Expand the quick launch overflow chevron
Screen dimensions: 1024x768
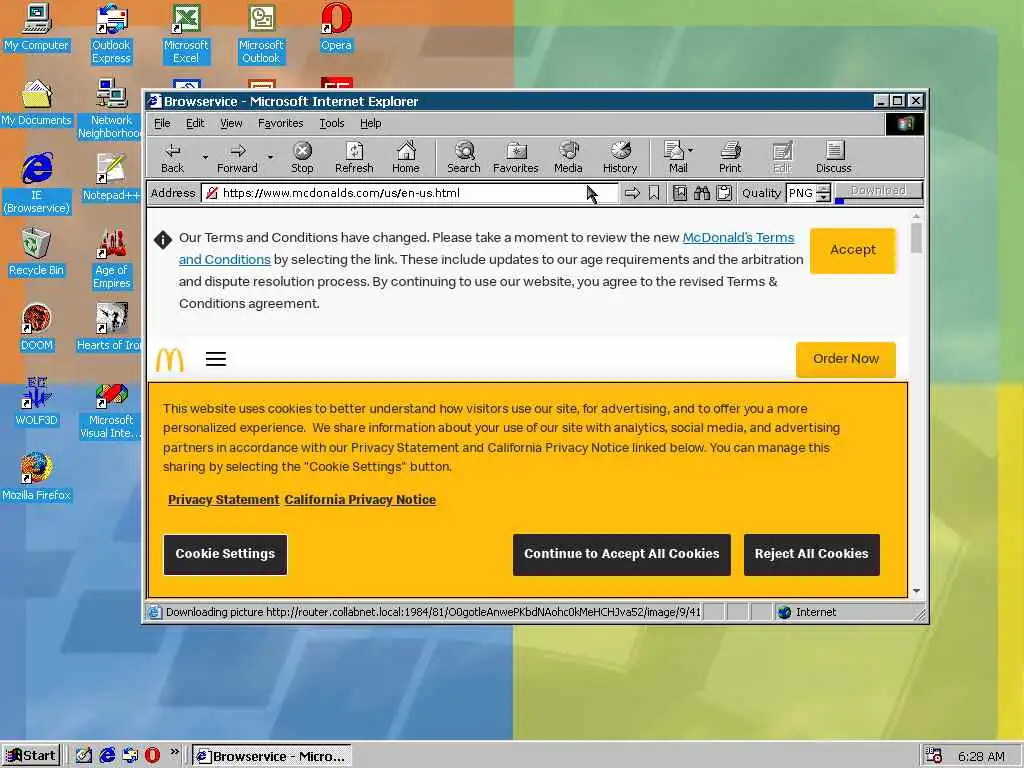click(x=174, y=752)
